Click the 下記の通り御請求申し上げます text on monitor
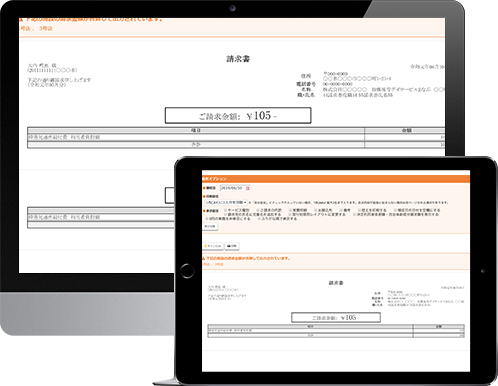The height and width of the screenshot is (386, 498). click(59, 80)
